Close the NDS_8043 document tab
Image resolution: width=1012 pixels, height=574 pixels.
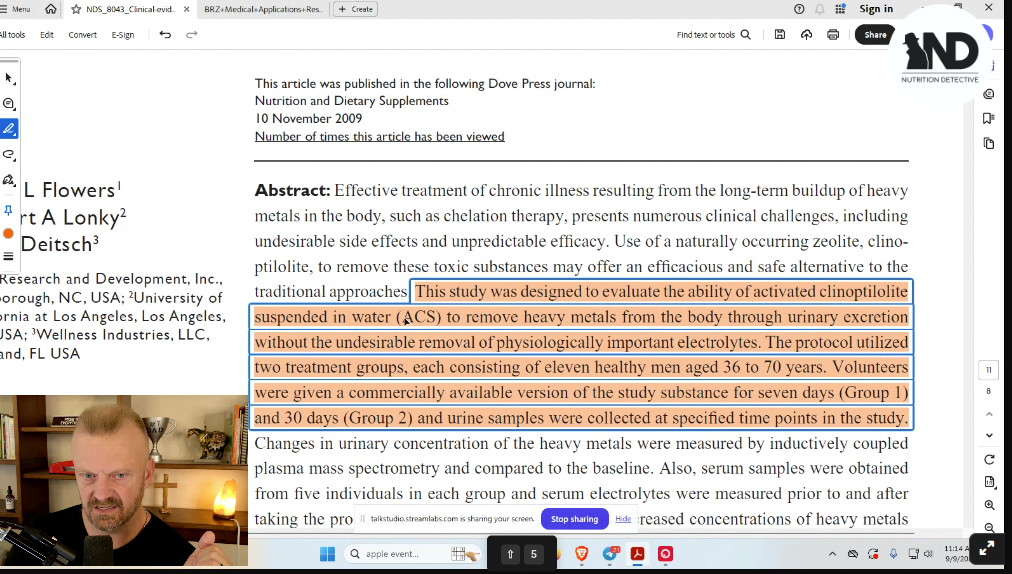187,9
